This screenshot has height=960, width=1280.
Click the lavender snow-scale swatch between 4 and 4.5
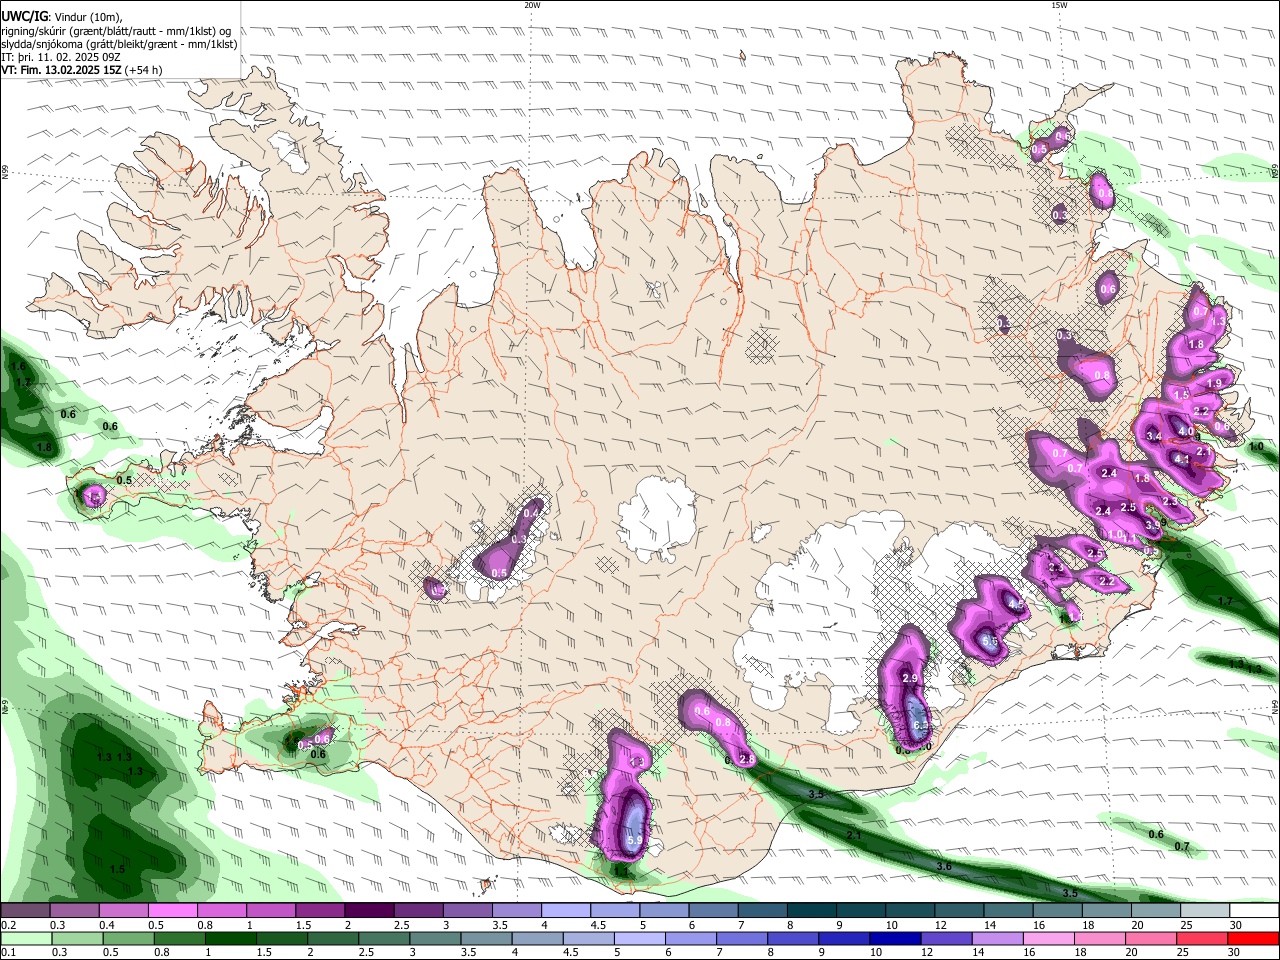pos(564,911)
